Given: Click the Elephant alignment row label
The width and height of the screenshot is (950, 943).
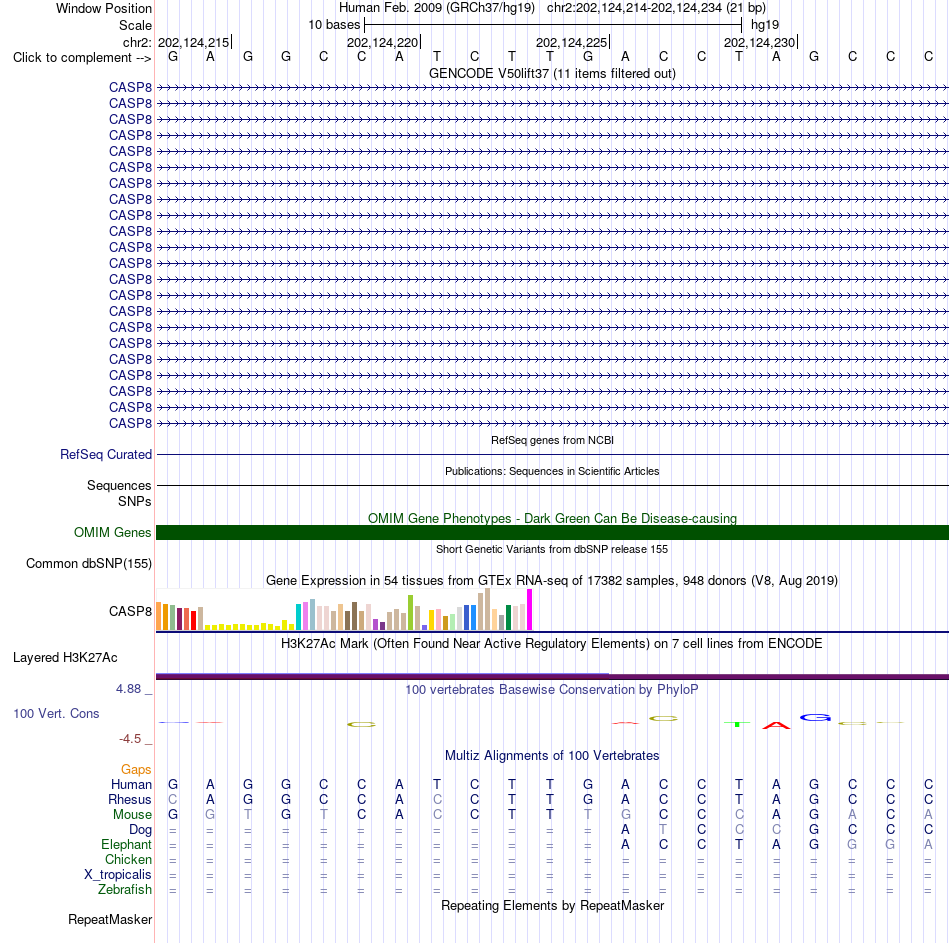Looking at the screenshot, I should [127, 845].
